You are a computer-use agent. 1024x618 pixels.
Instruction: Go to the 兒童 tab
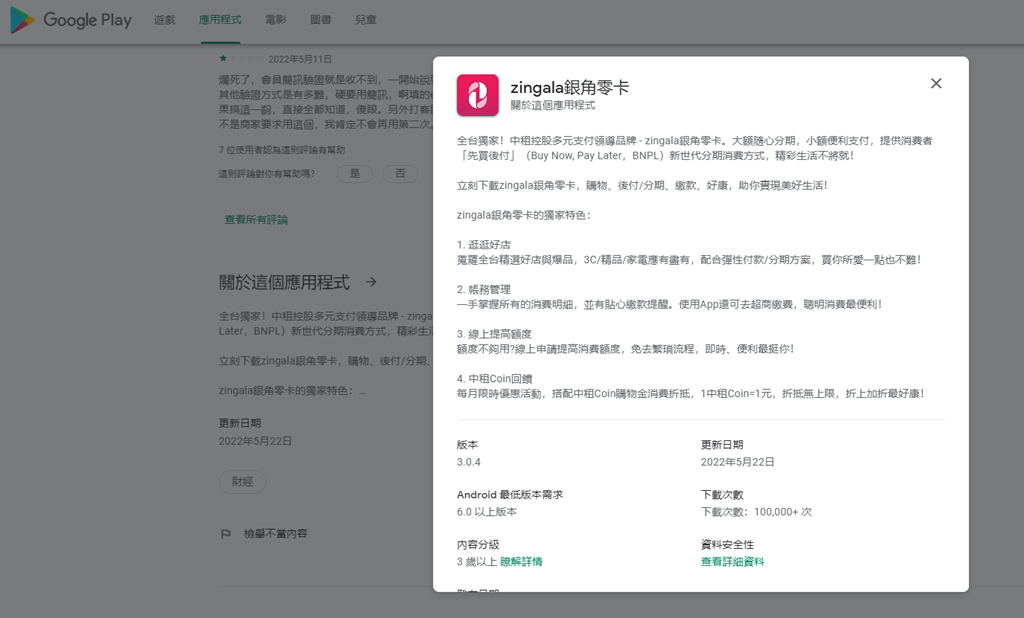coord(366,20)
